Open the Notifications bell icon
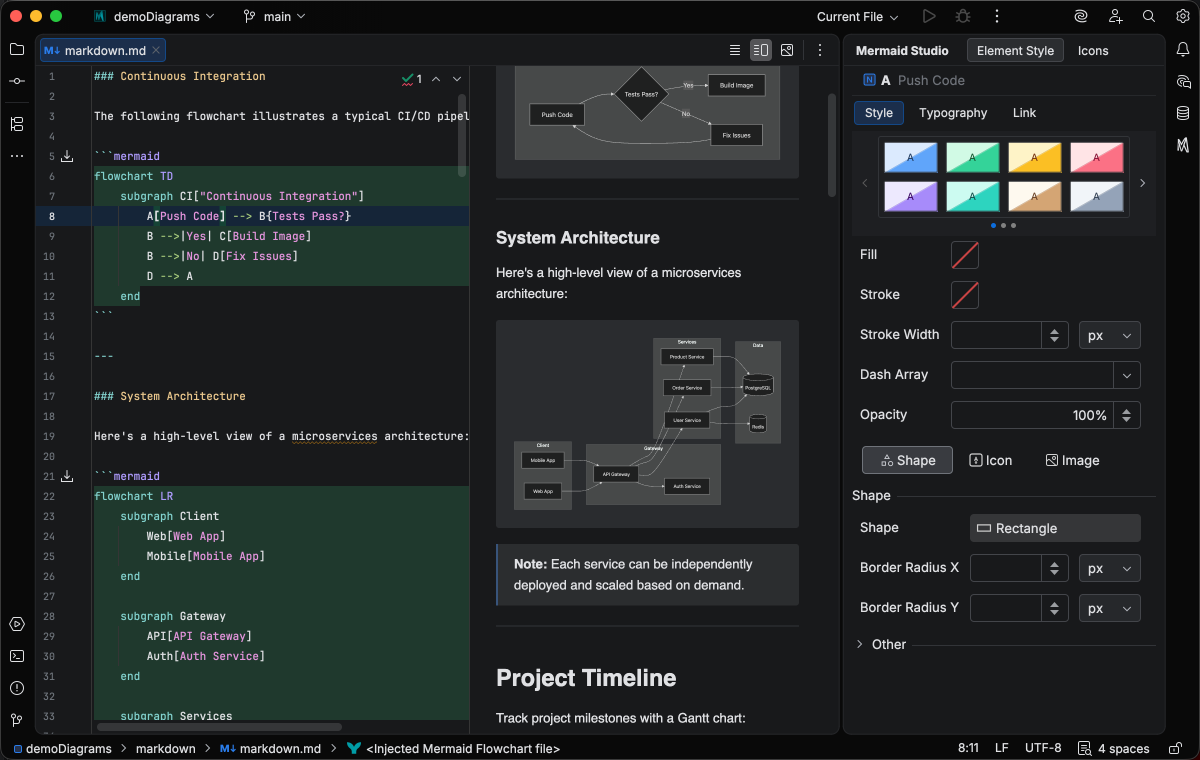Image resolution: width=1200 pixels, height=760 pixels. (x=1183, y=49)
